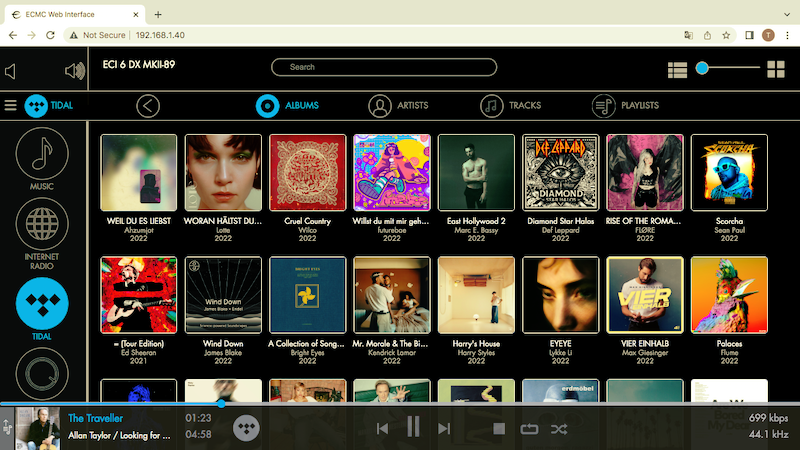Viewport: 800px width, 450px height.
Task: Stop playback
Action: coord(499,429)
